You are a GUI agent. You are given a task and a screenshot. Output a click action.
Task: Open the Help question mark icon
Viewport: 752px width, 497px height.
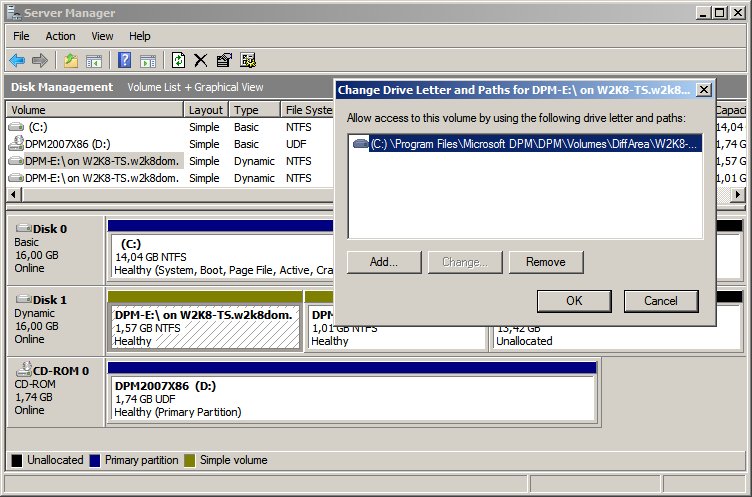(124, 60)
